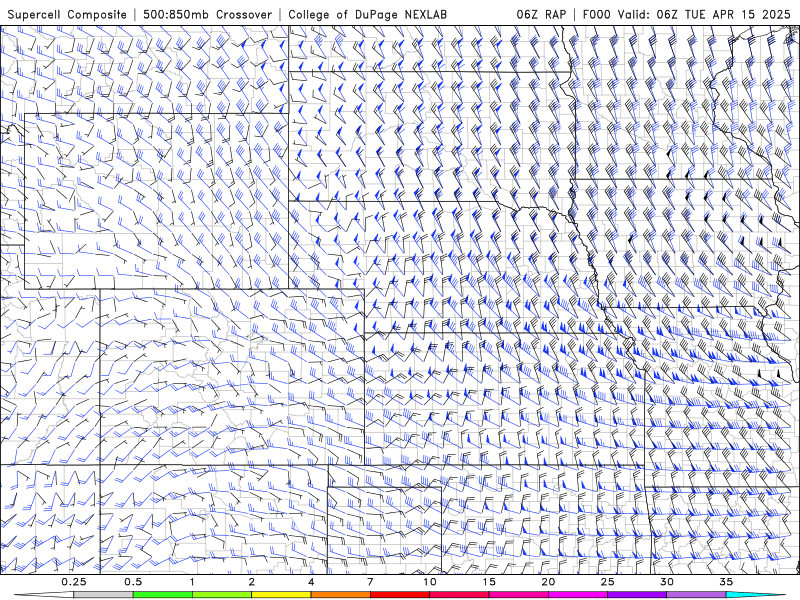The width and height of the screenshot is (800, 600).
Task: Click the orange color bar segment
Action: (x=340, y=595)
